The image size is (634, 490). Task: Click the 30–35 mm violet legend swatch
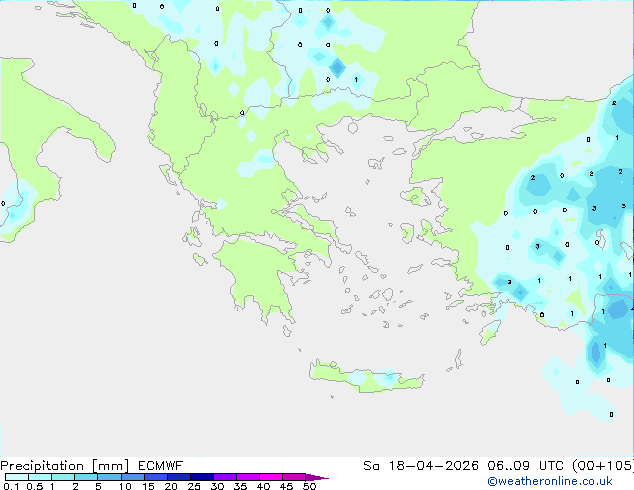pos(225,477)
